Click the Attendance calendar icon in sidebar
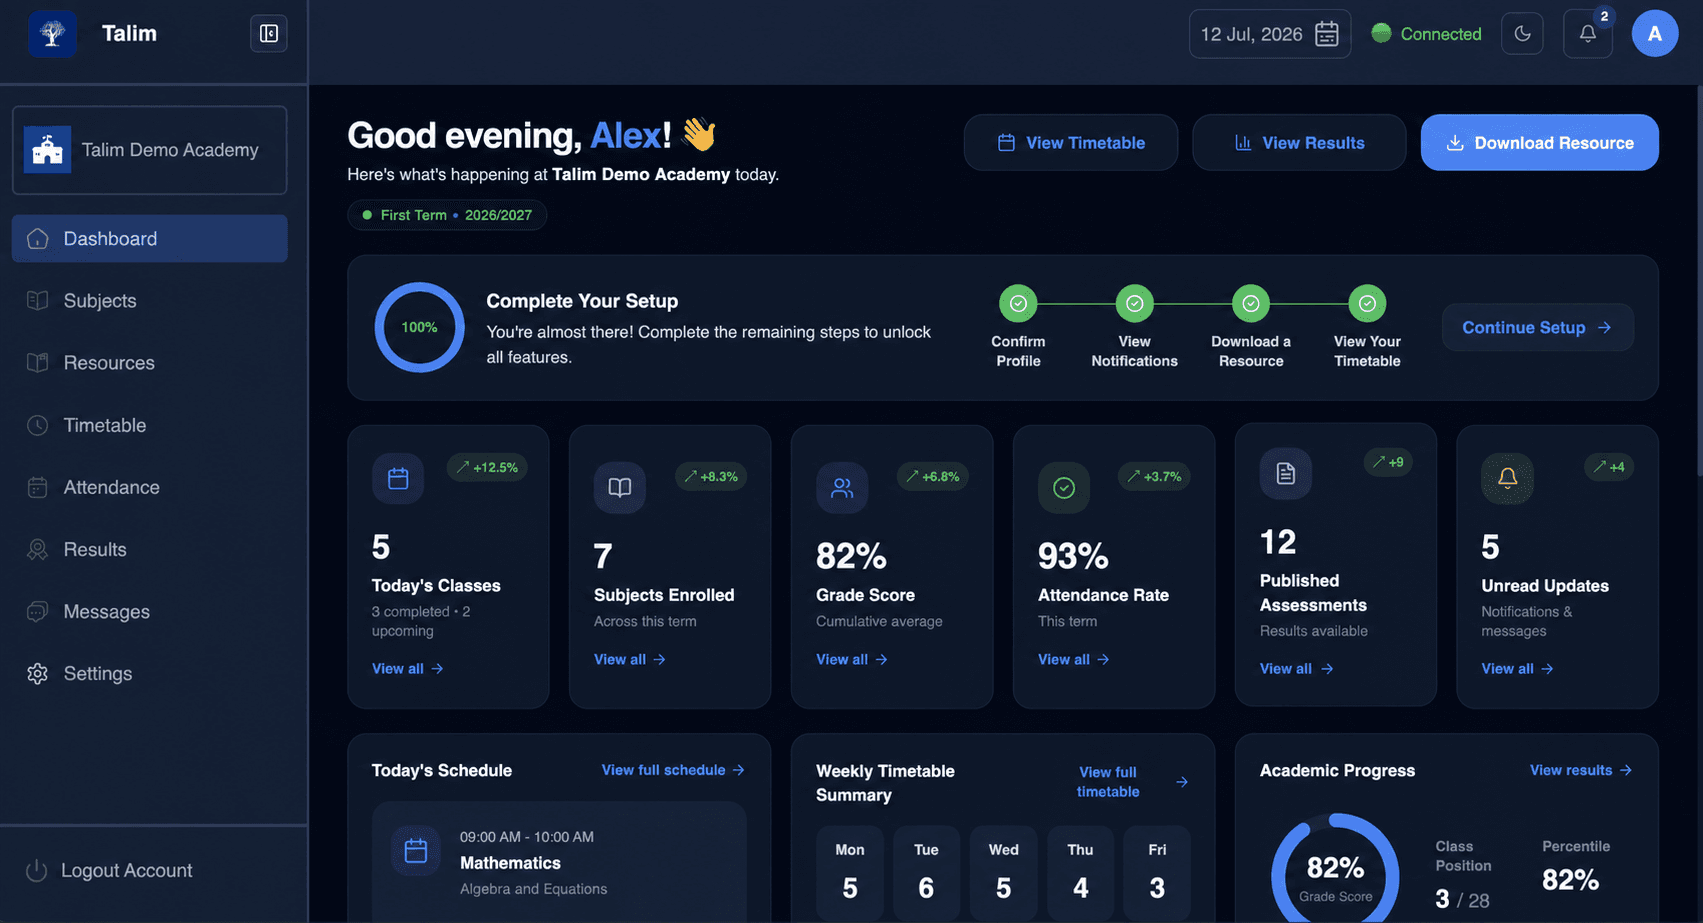The image size is (1703, 923). 38,487
